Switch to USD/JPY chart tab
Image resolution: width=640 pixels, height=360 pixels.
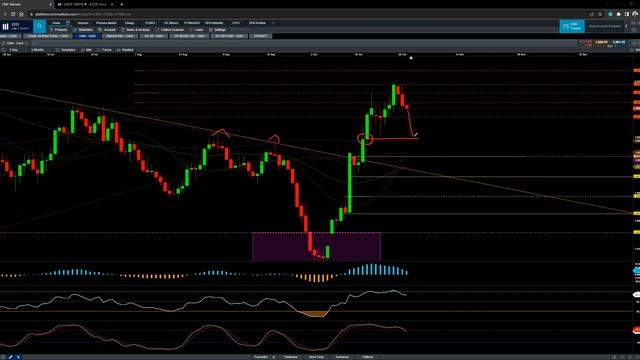(260, 36)
